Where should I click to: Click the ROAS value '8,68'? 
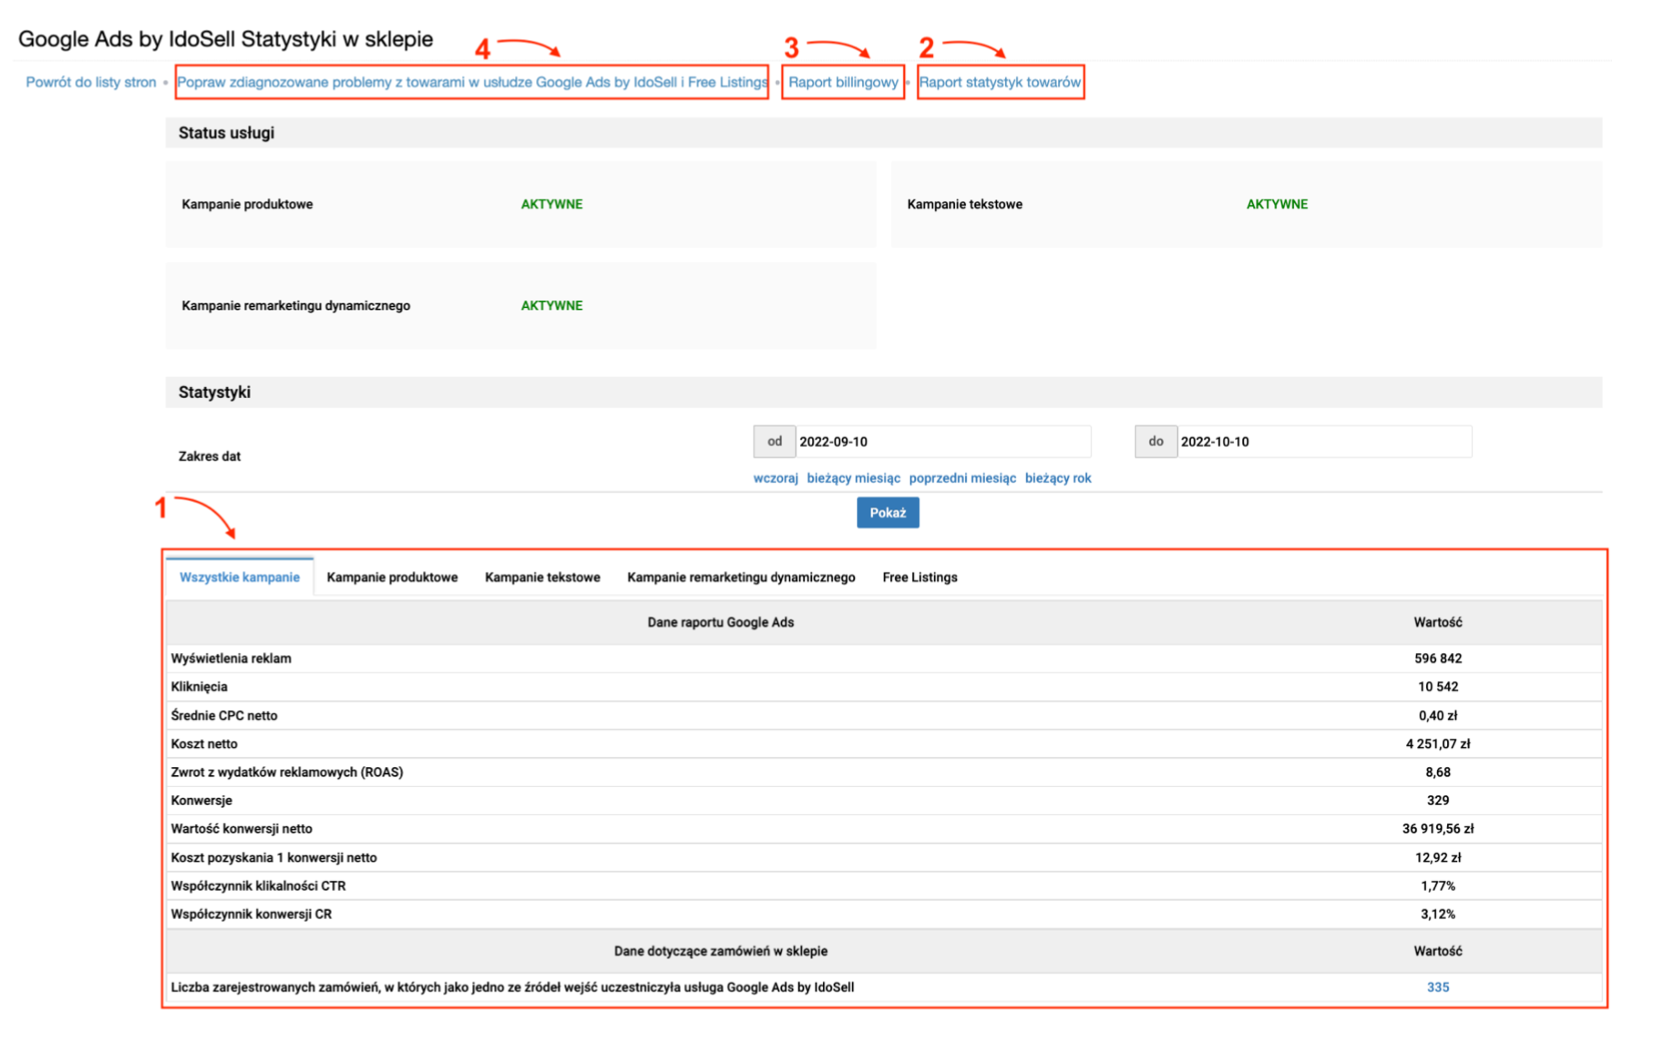click(1438, 772)
